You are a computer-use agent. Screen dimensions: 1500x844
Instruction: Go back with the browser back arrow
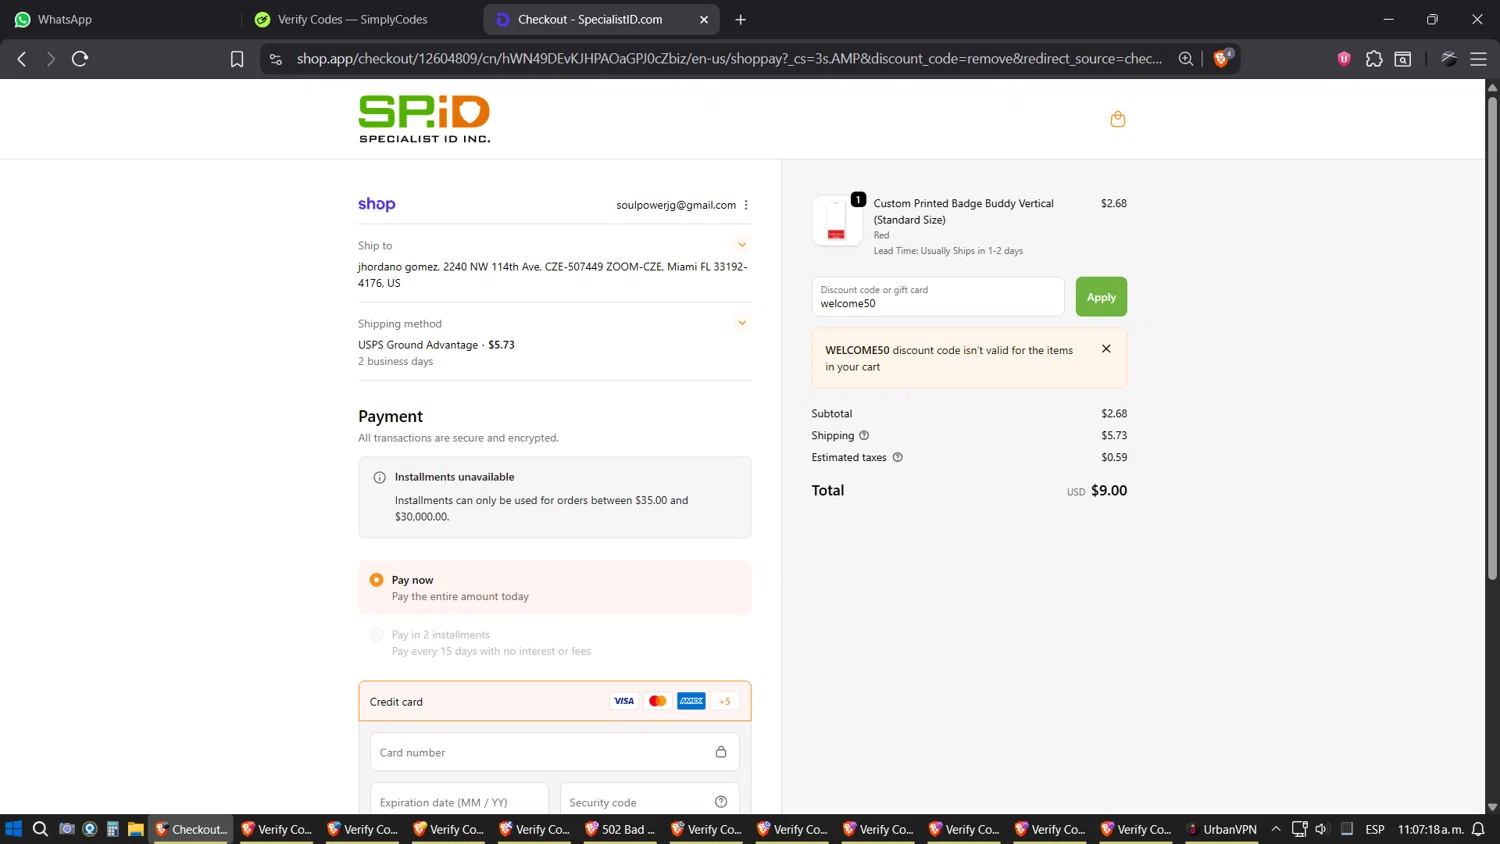[x=22, y=59]
